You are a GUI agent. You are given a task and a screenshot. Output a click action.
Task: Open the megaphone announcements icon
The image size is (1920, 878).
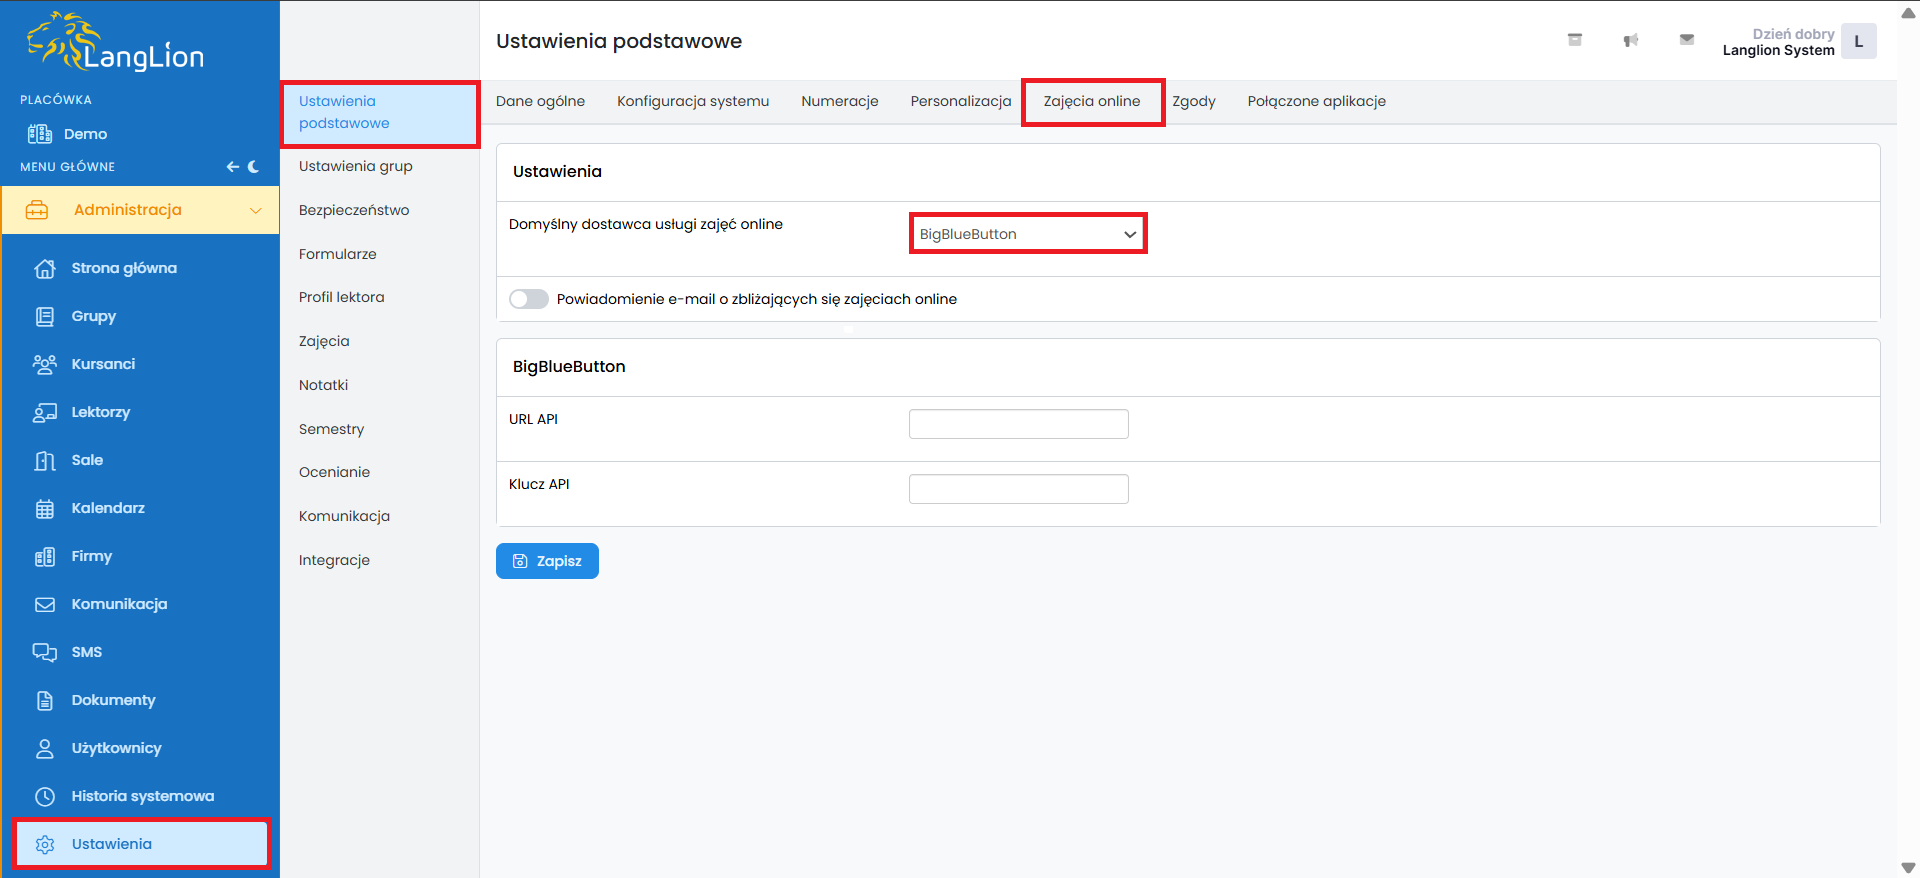click(1630, 40)
